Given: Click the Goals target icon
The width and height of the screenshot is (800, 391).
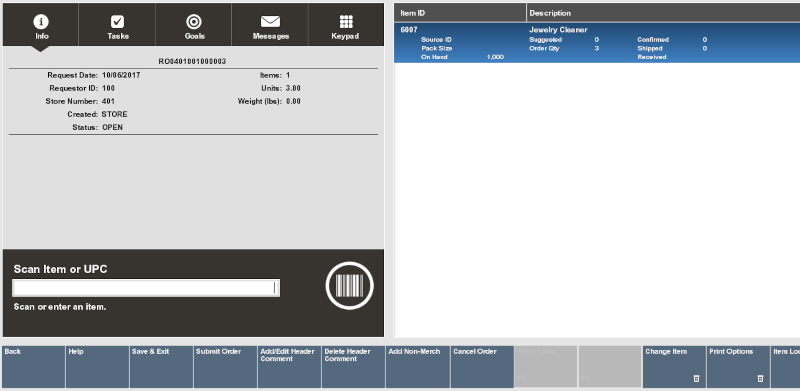Looking at the screenshot, I should coord(194,21).
